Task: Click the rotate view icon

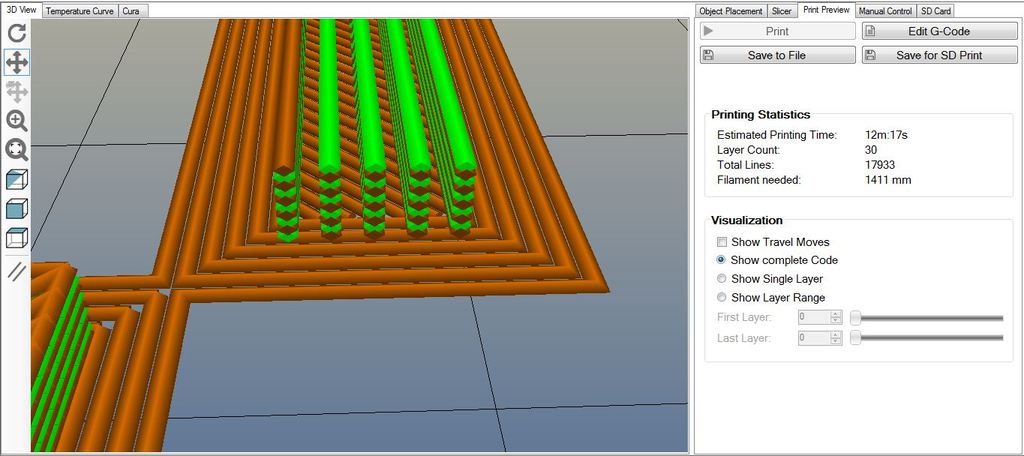Action: pos(16,33)
